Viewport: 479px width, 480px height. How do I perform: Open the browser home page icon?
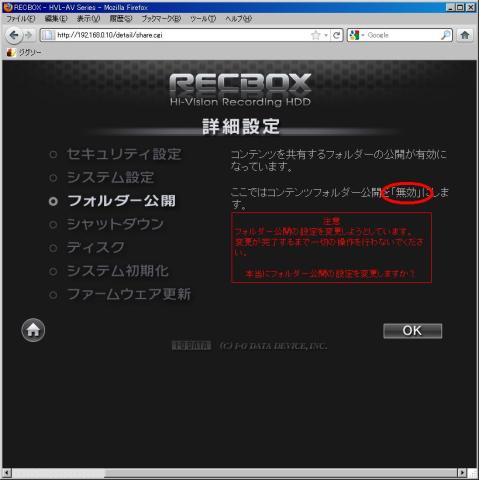tap(465, 35)
